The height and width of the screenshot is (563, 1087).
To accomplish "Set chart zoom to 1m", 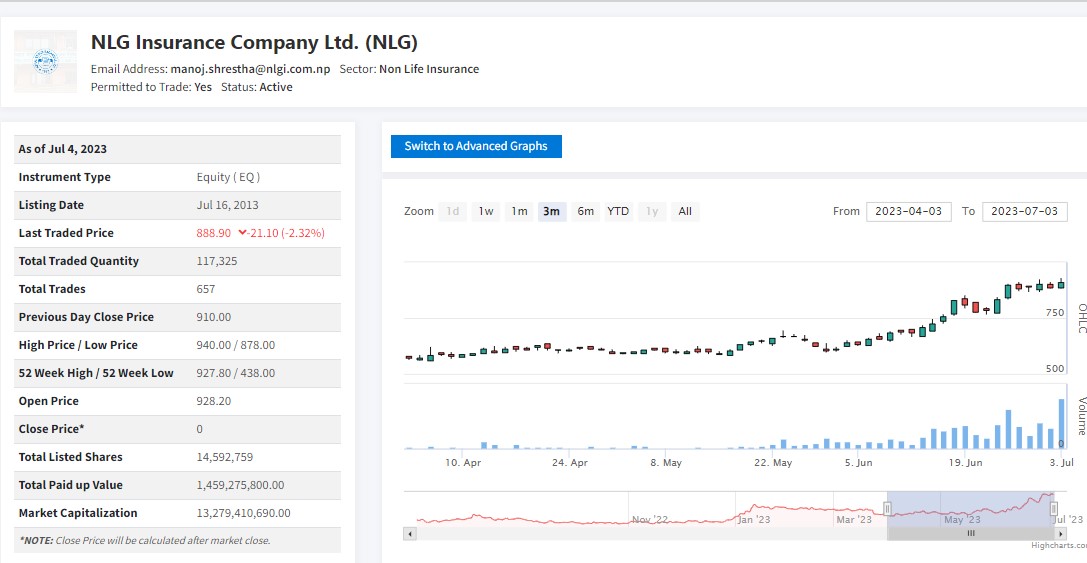I will coord(519,211).
